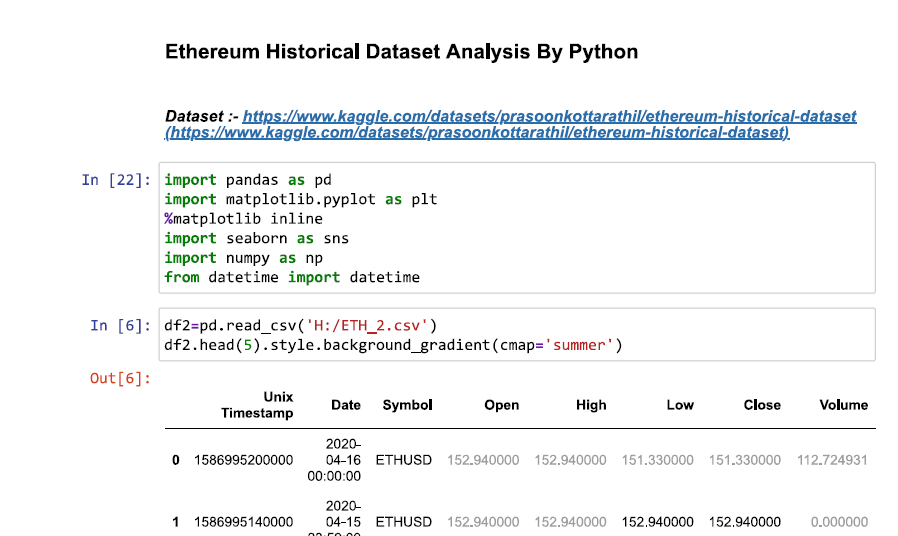Select Open value 152.940000 in row 0
This screenshot has height=536, width=898.
coord(483,460)
